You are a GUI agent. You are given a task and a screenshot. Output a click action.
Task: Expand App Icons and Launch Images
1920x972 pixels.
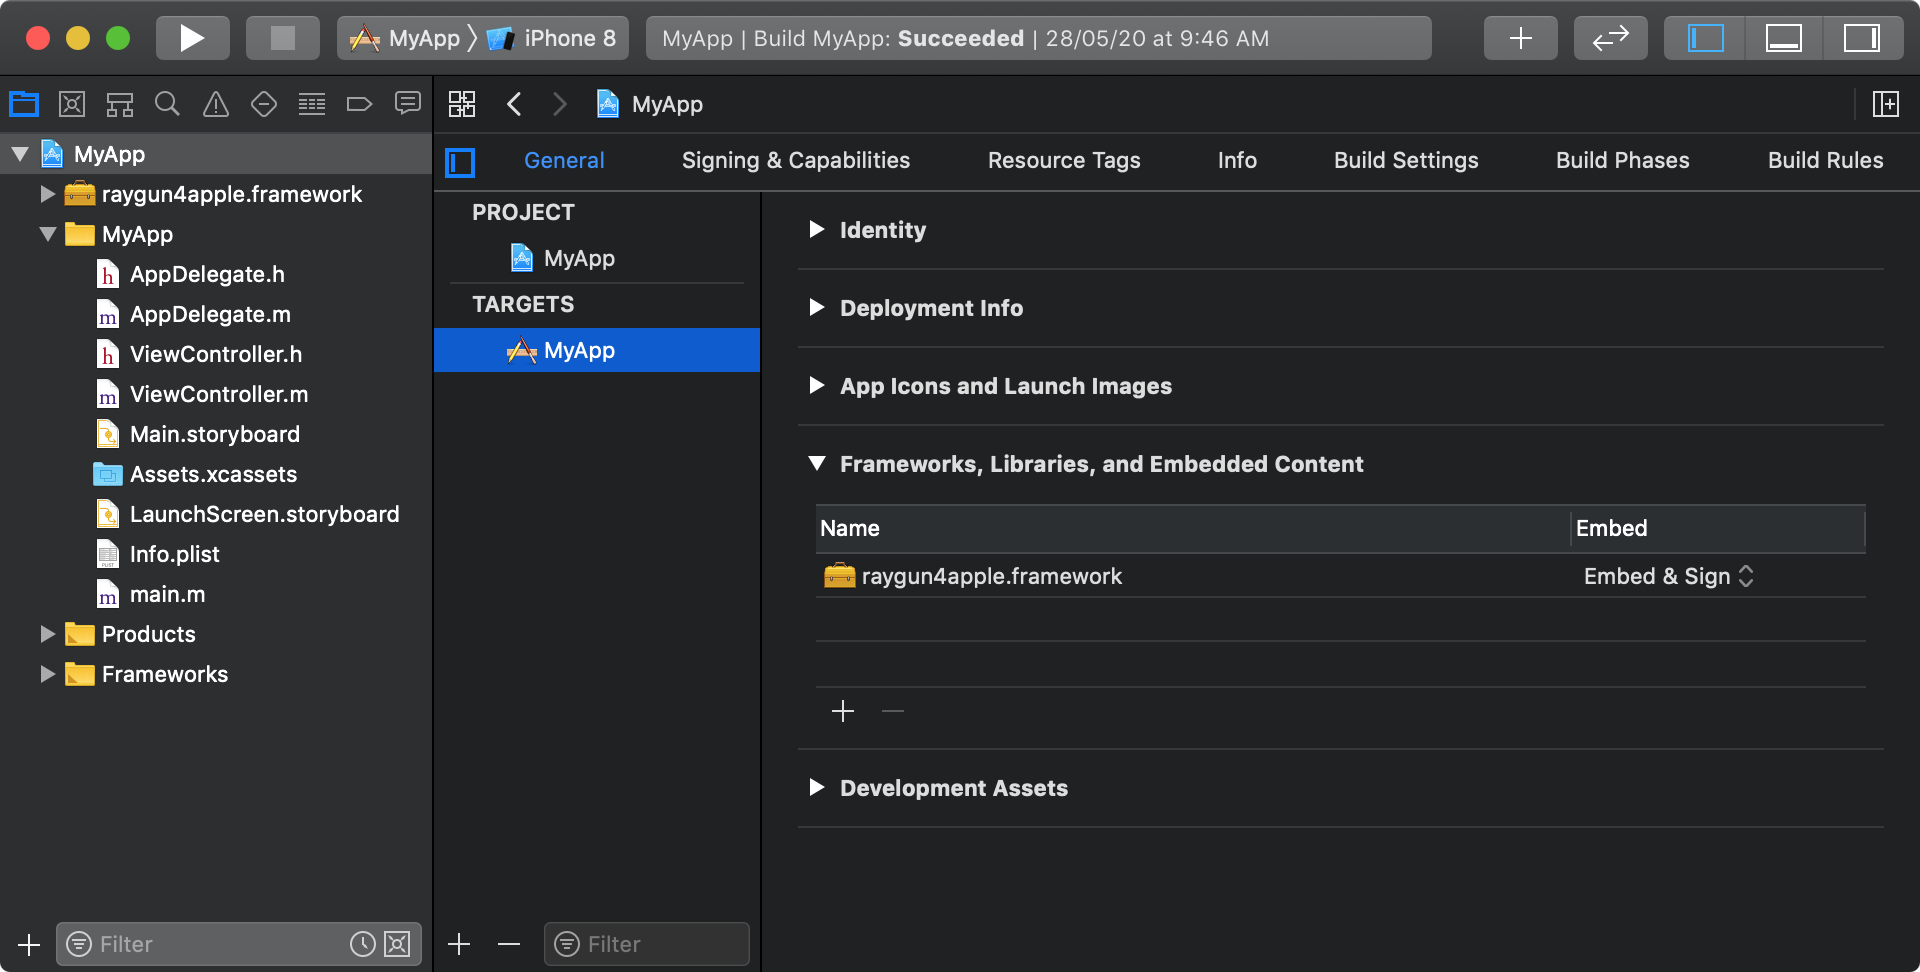pos(817,385)
